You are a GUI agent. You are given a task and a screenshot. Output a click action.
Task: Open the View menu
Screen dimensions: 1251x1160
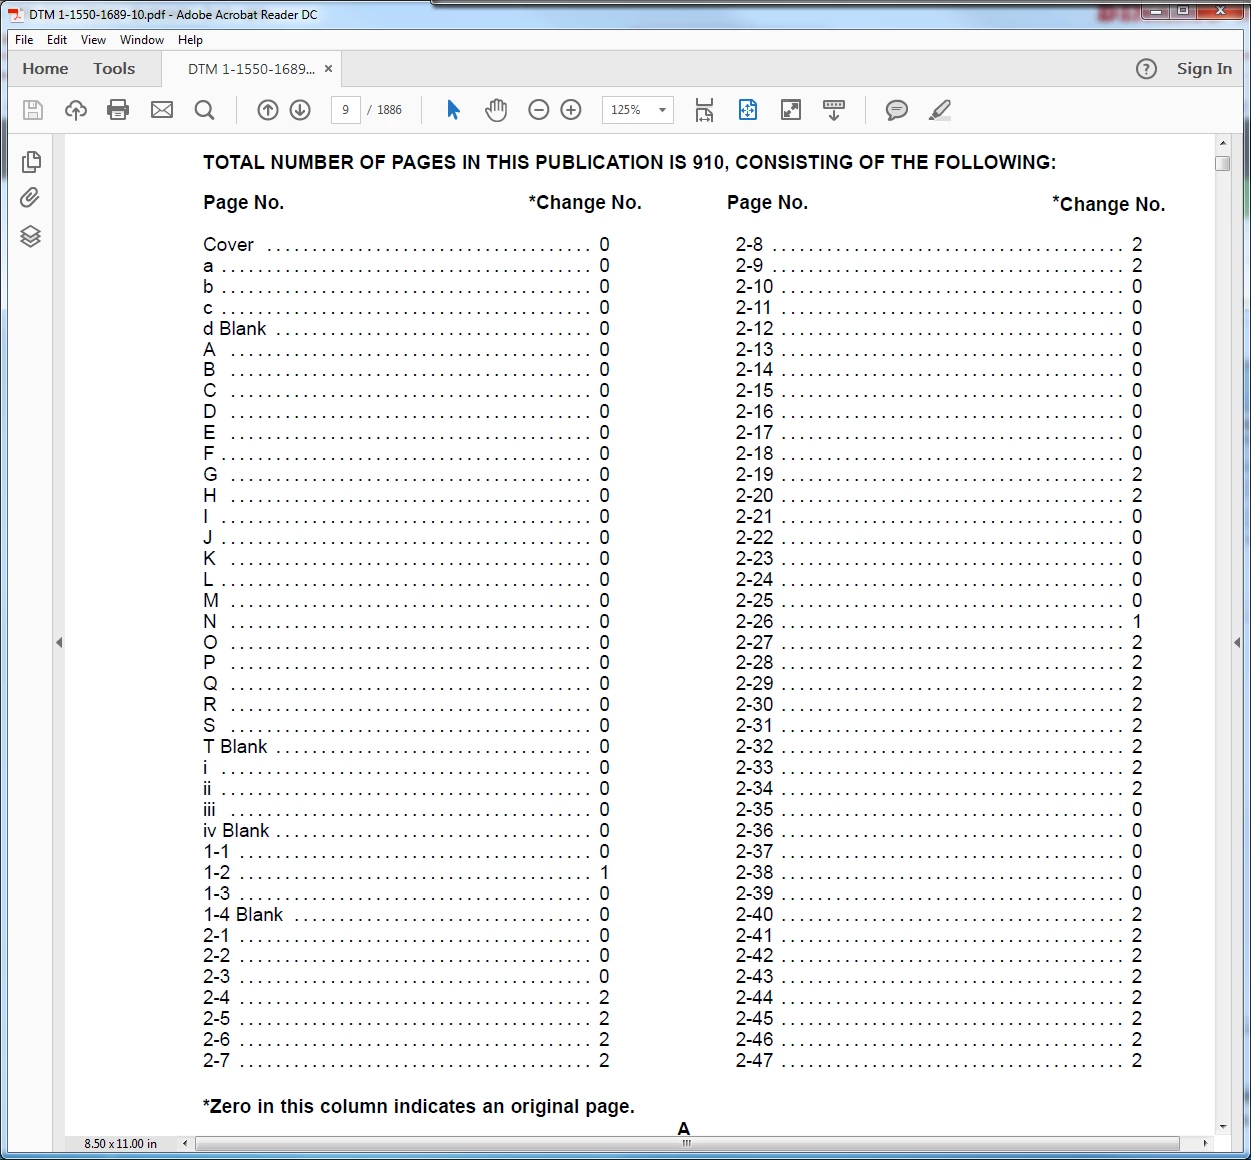pos(93,40)
